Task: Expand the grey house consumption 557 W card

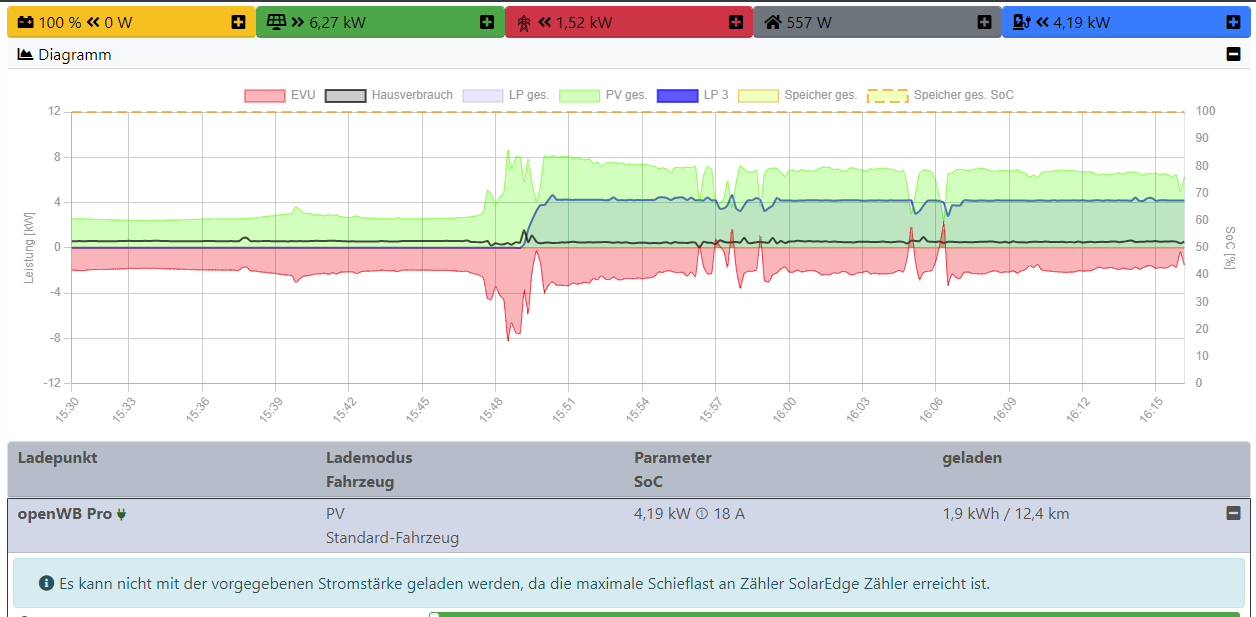Action: click(984, 22)
